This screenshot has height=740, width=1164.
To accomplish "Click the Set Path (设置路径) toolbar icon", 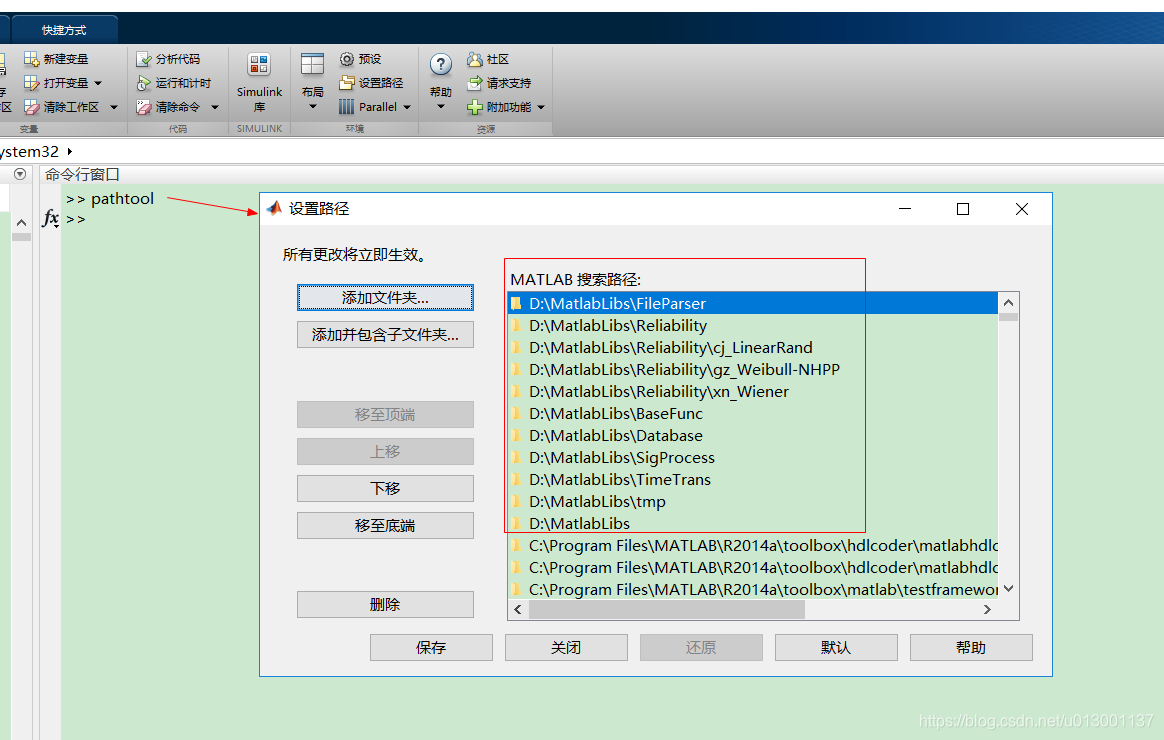I will coord(347,83).
